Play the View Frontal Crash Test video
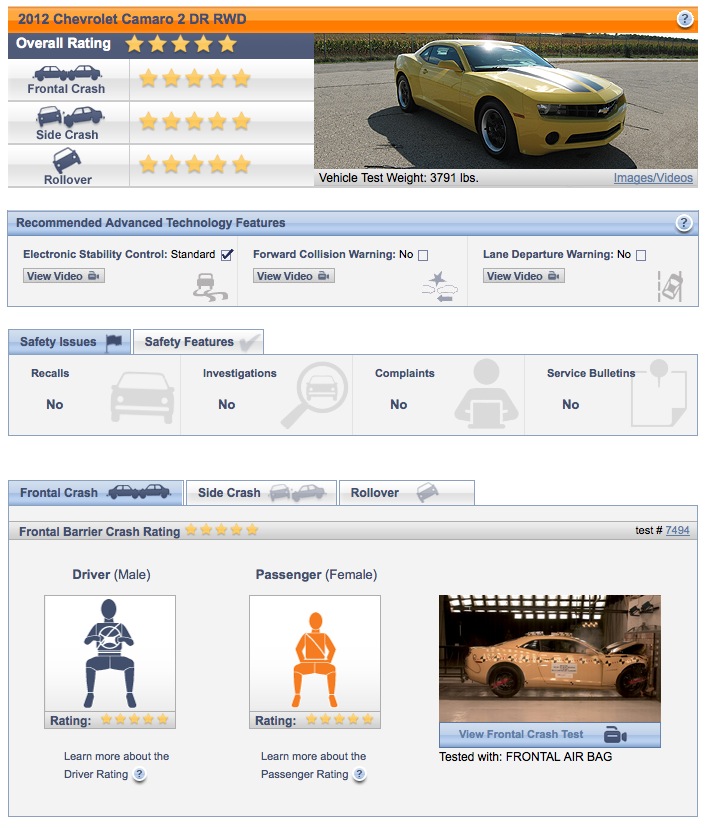 click(550, 735)
